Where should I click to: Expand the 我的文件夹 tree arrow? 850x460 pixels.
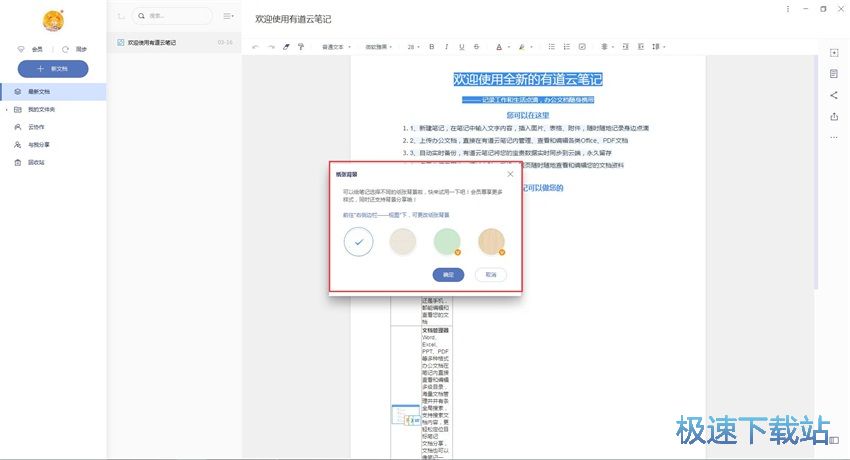(7, 109)
